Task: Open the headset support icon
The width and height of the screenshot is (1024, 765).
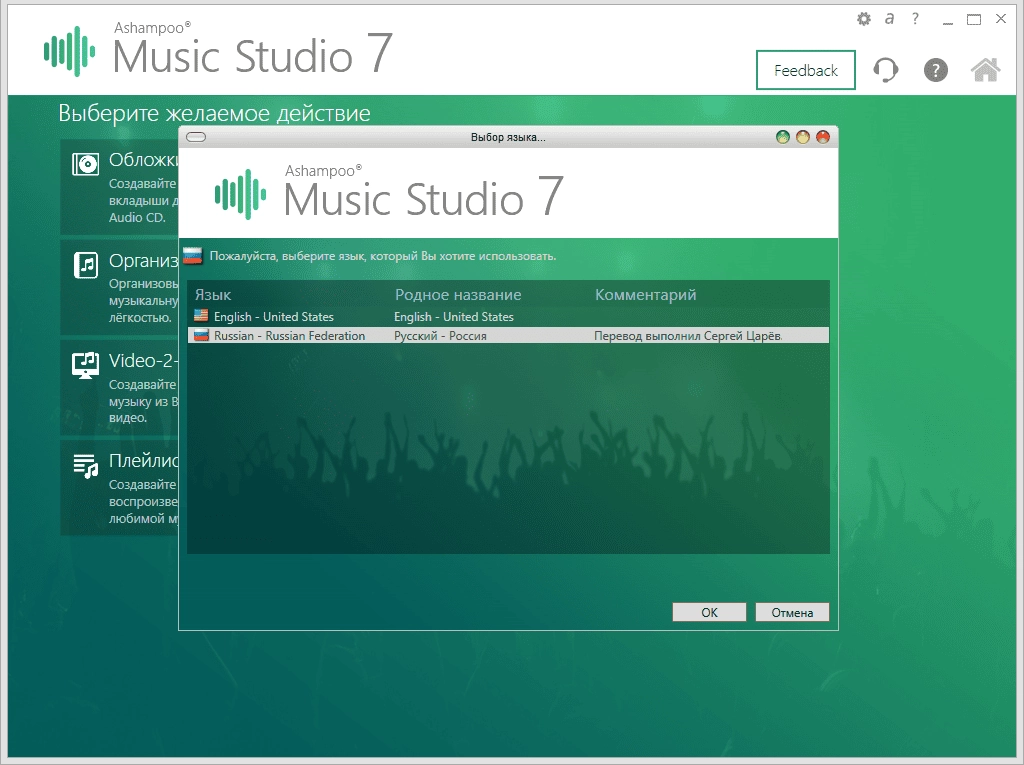Action: tap(886, 70)
